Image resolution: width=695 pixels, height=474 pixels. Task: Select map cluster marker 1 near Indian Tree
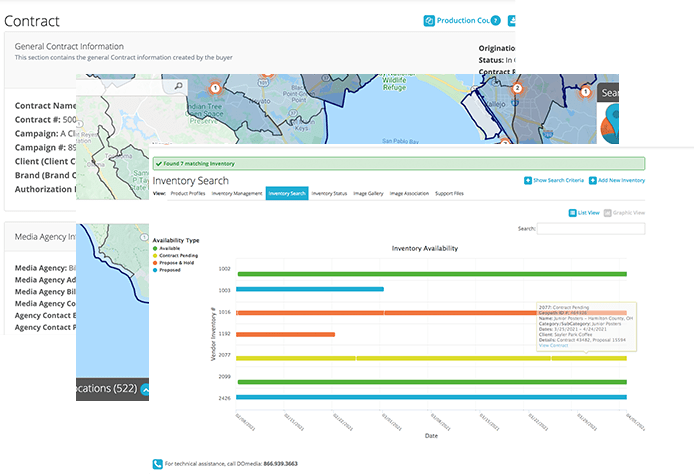pyautogui.click(x=215, y=88)
